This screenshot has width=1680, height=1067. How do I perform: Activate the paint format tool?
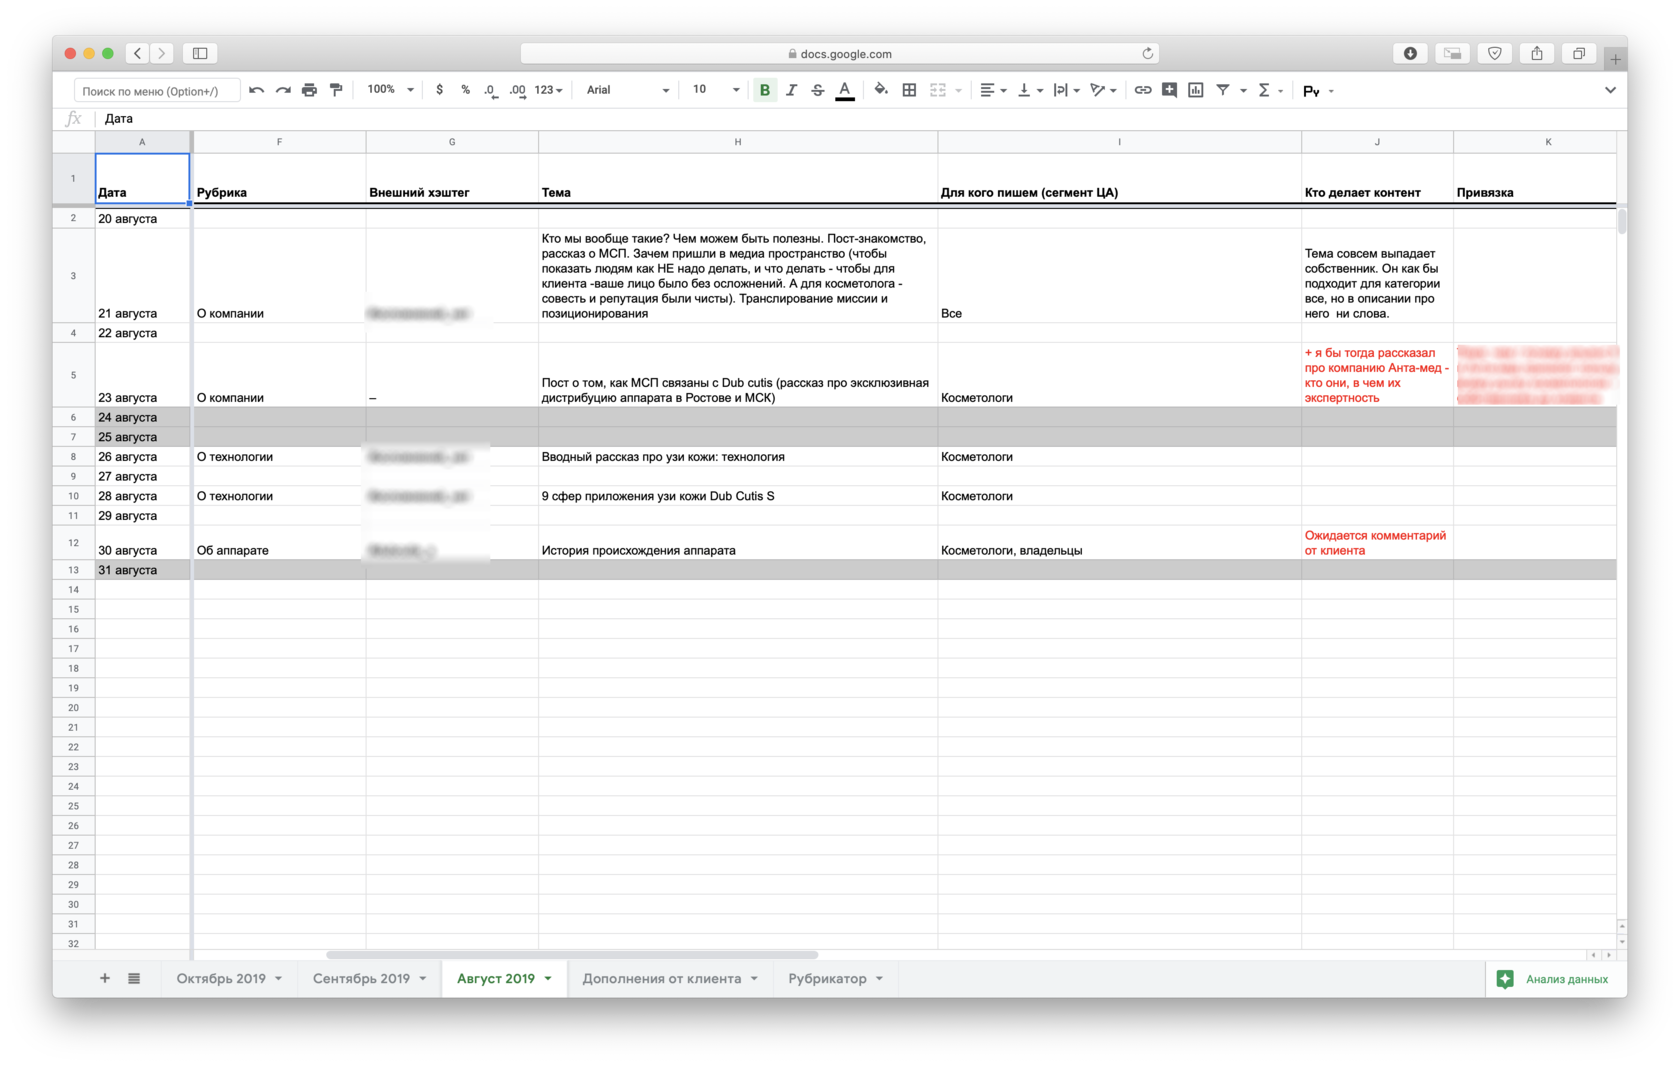click(336, 90)
